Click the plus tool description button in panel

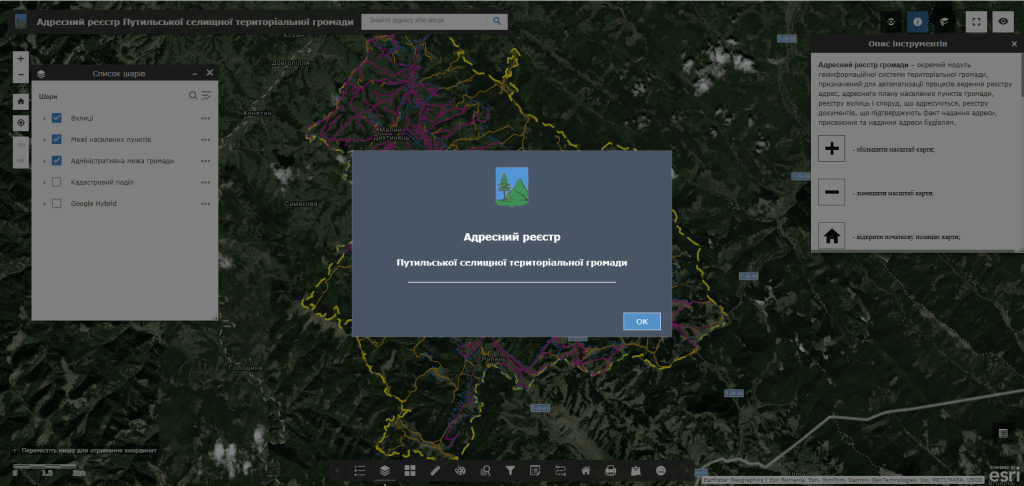tap(831, 149)
